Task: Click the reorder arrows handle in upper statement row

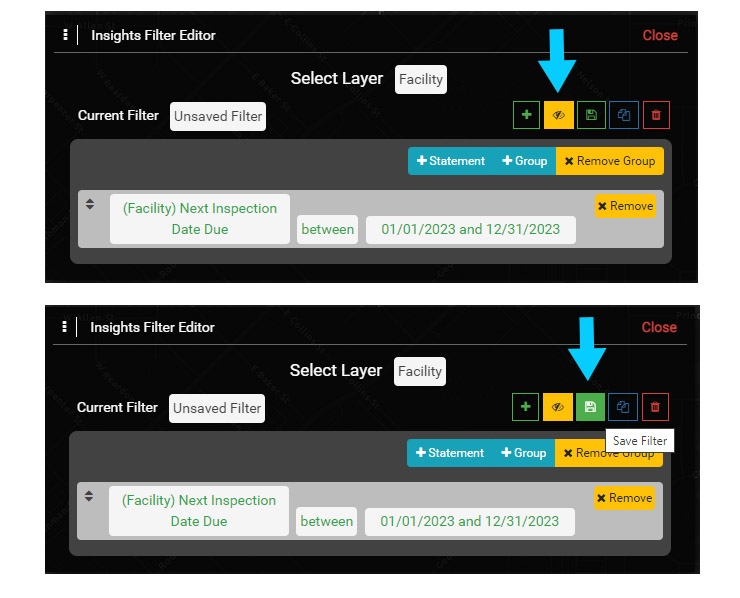Action: [90, 204]
